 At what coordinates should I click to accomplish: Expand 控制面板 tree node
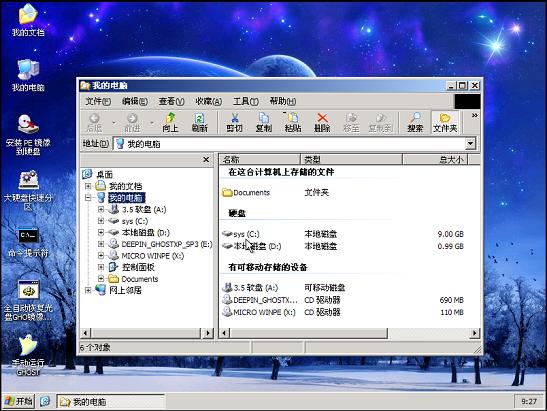(x=101, y=267)
